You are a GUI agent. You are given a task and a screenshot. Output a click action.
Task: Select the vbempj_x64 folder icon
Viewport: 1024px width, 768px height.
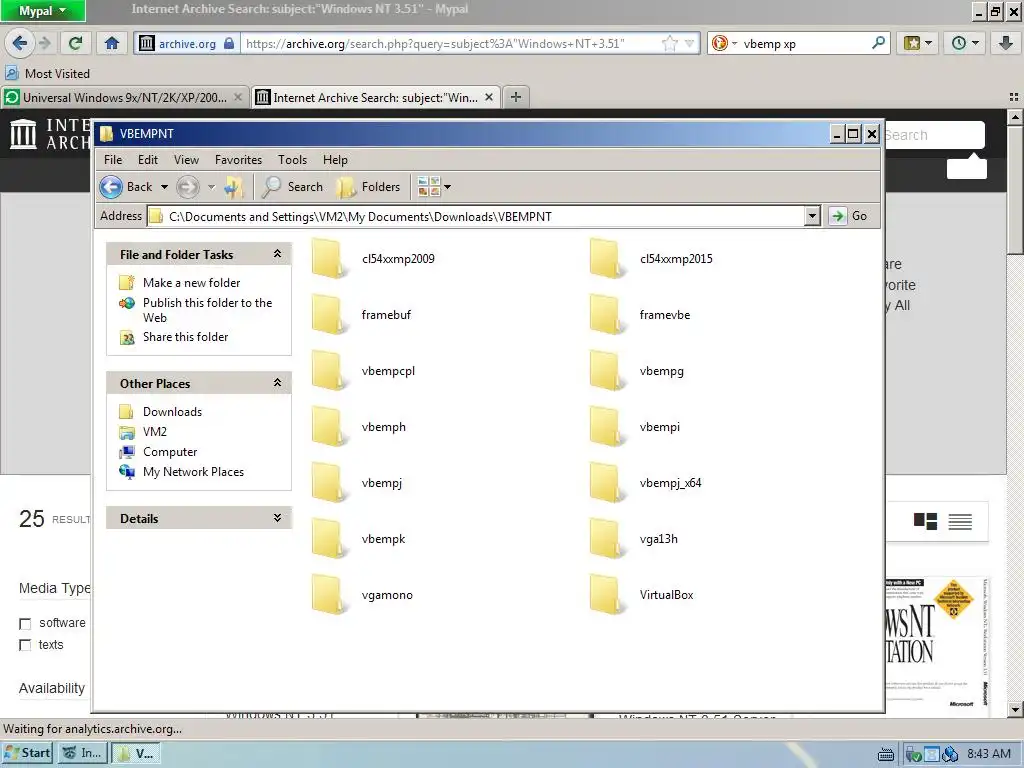(x=606, y=483)
